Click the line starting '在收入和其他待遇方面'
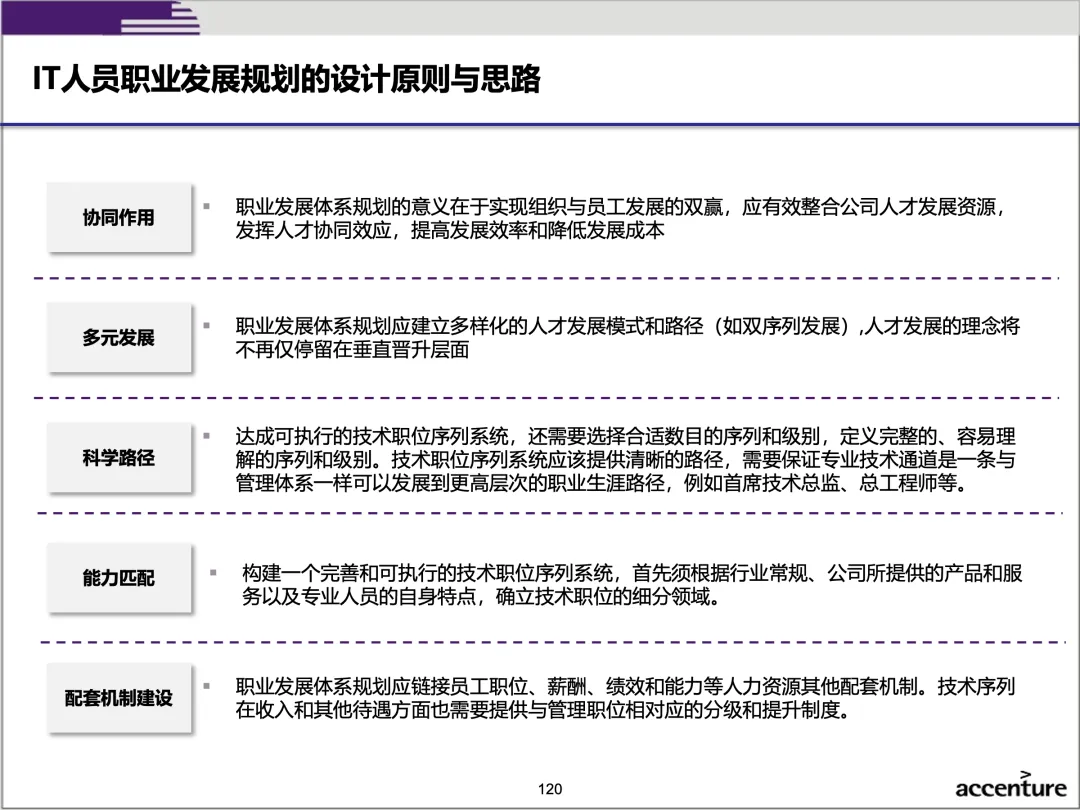1080x810 pixels. 545,709
